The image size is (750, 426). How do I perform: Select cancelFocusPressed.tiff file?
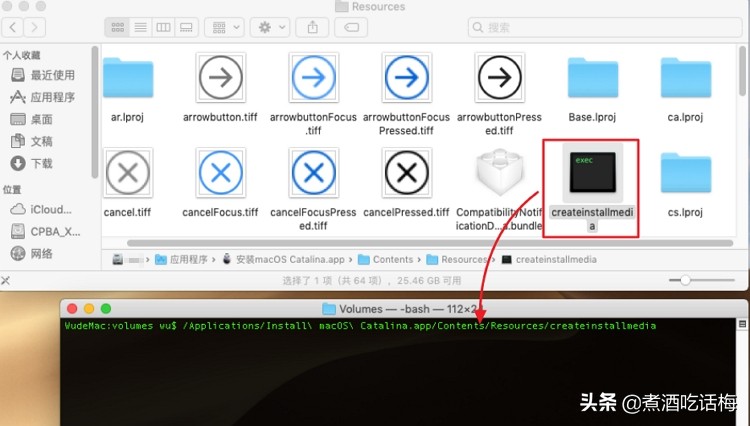click(313, 173)
